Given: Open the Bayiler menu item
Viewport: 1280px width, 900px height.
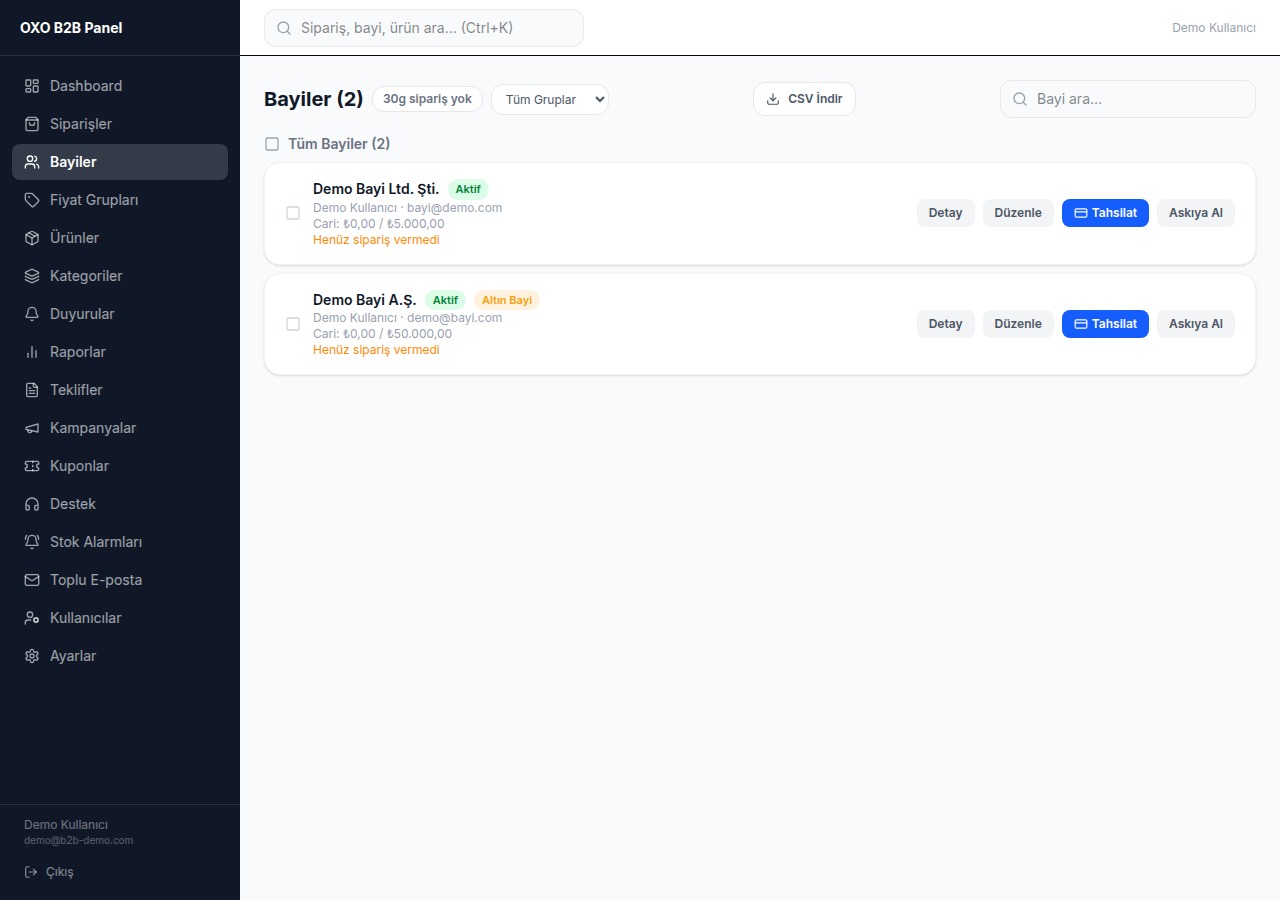Looking at the screenshot, I should [120, 162].
